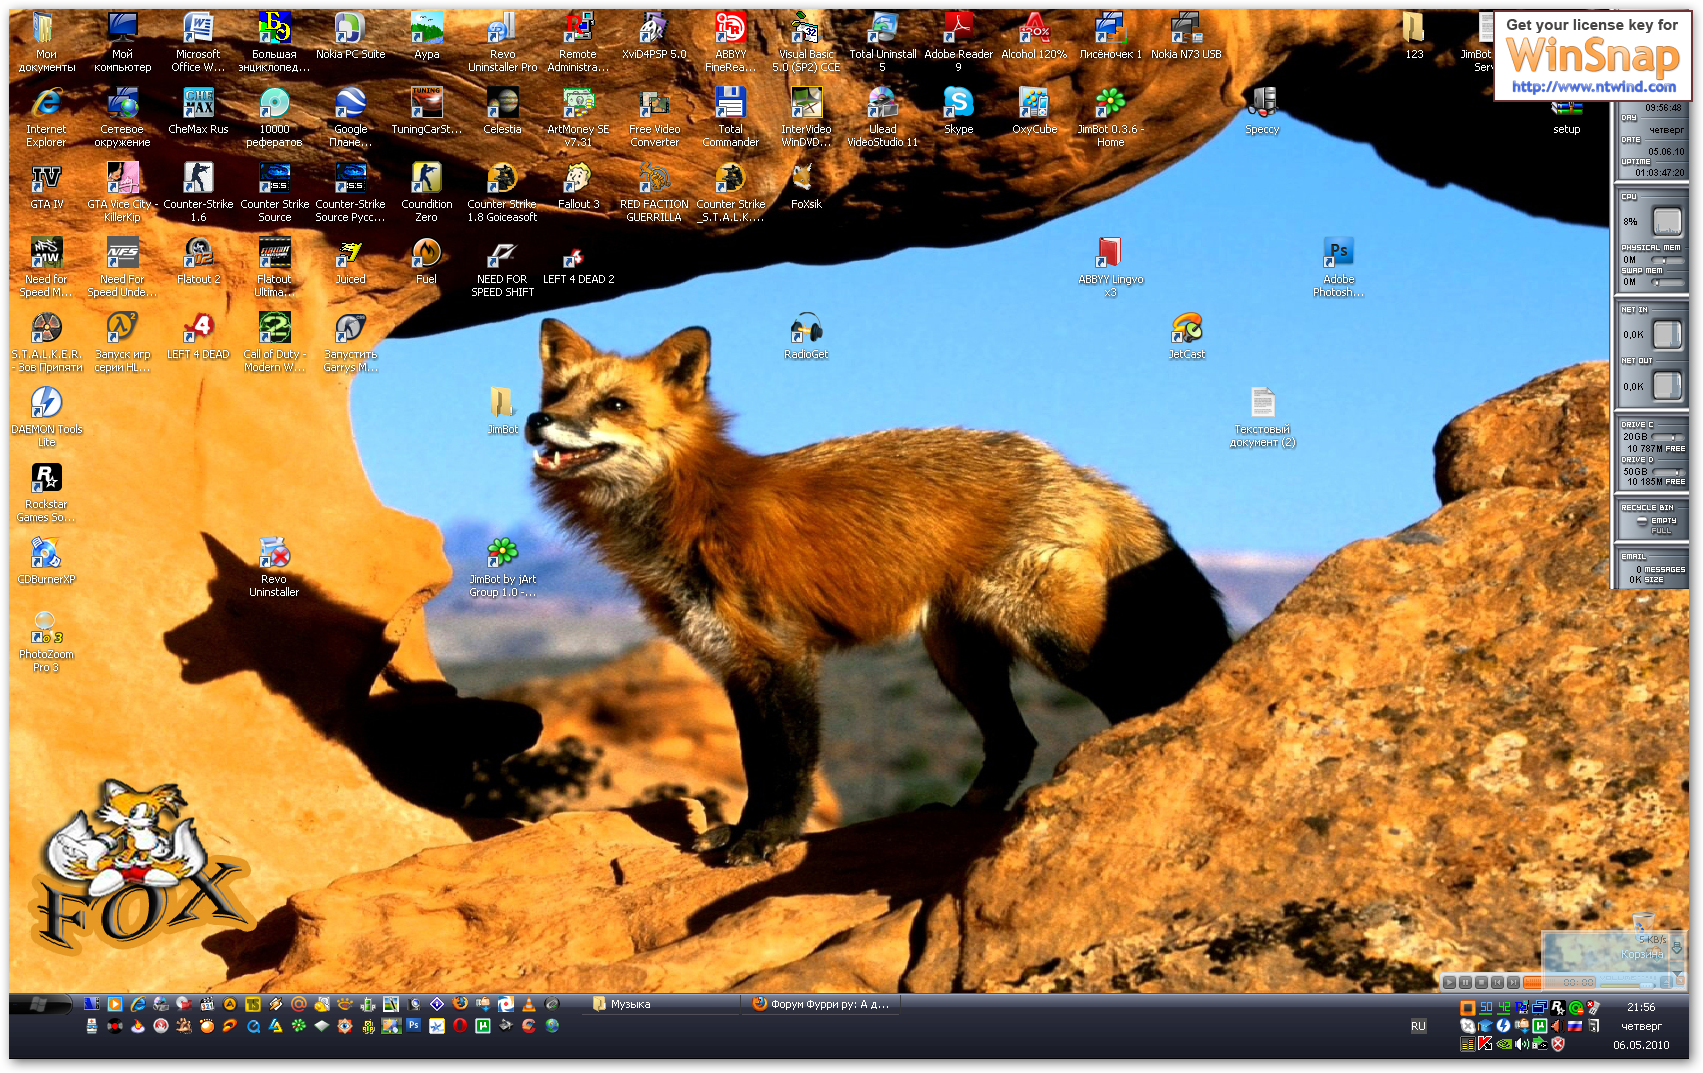Open the RadioGet desktop shortcut

[x=805, y=328]
